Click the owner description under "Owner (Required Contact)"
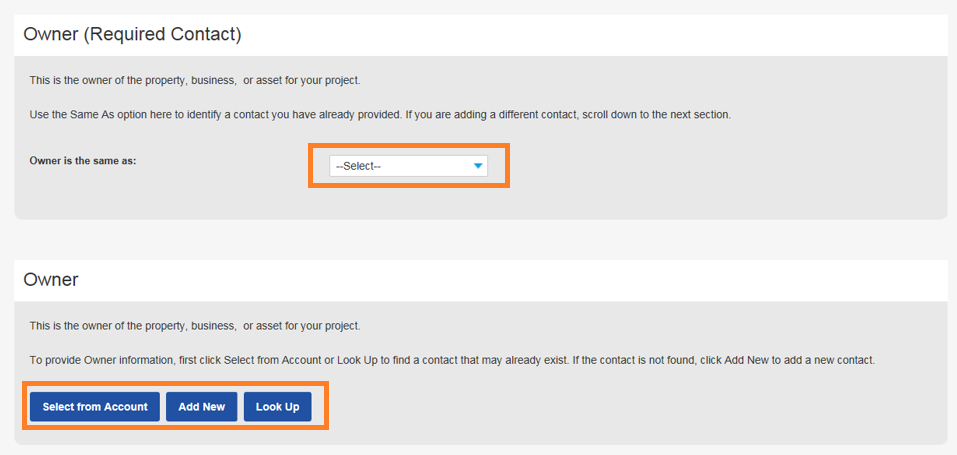Viewport: 957px width, 455px height. pos(195,80)
